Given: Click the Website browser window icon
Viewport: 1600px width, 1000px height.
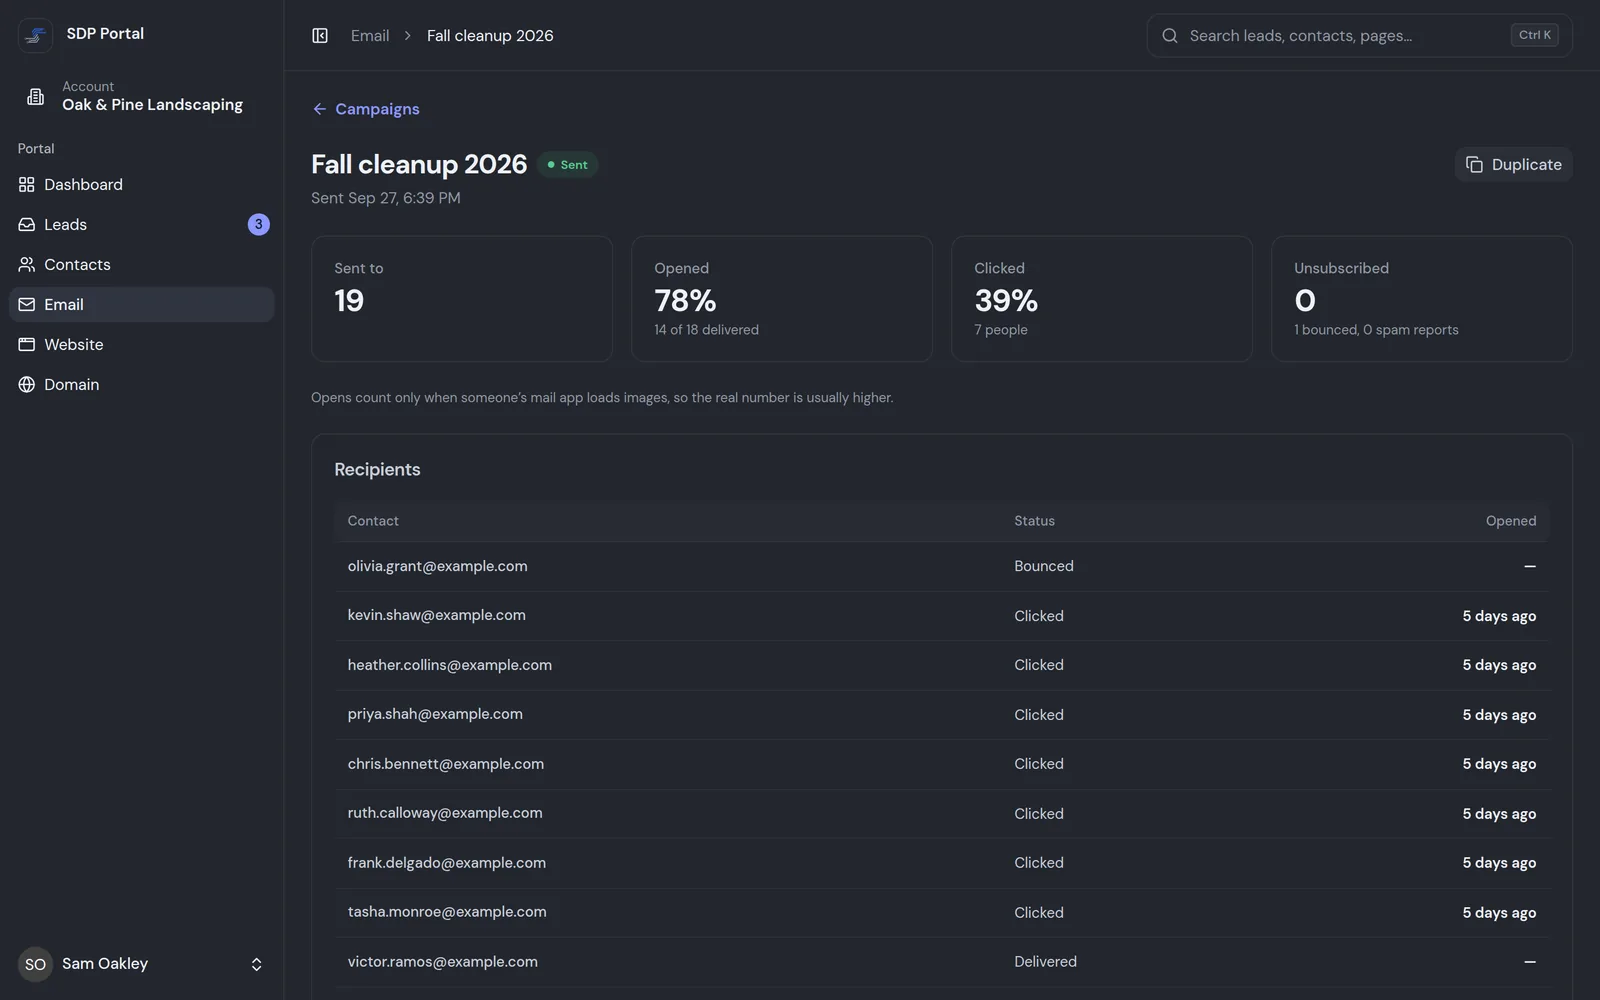Looking at the screenshot, I should 27,345.
